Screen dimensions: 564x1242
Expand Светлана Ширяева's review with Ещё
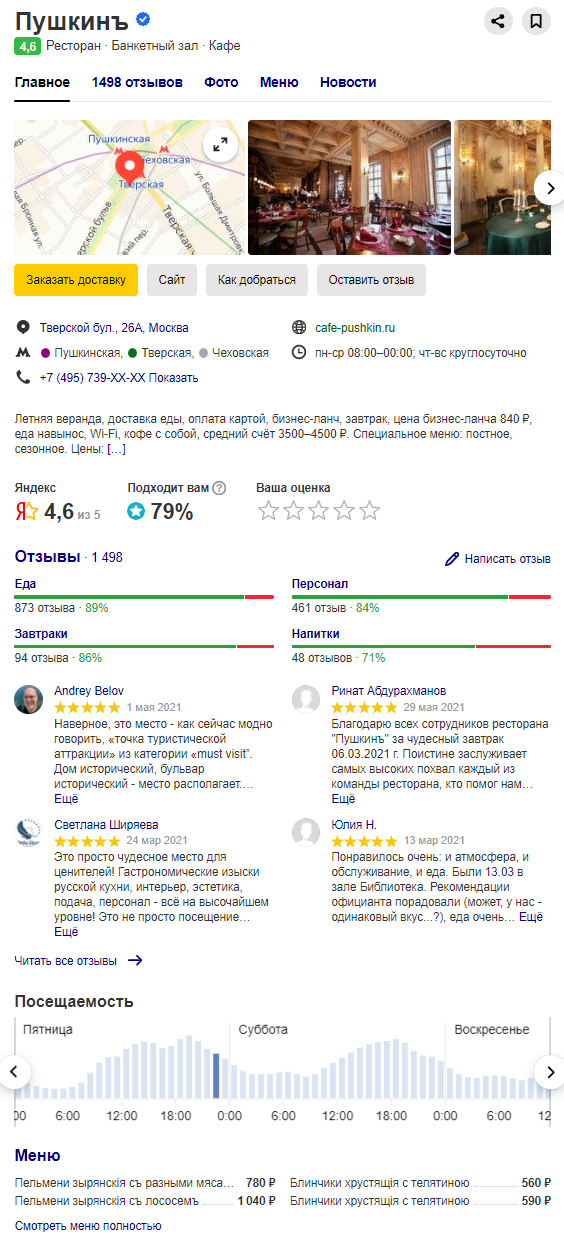pyautogui.click(x=65, y=932)
